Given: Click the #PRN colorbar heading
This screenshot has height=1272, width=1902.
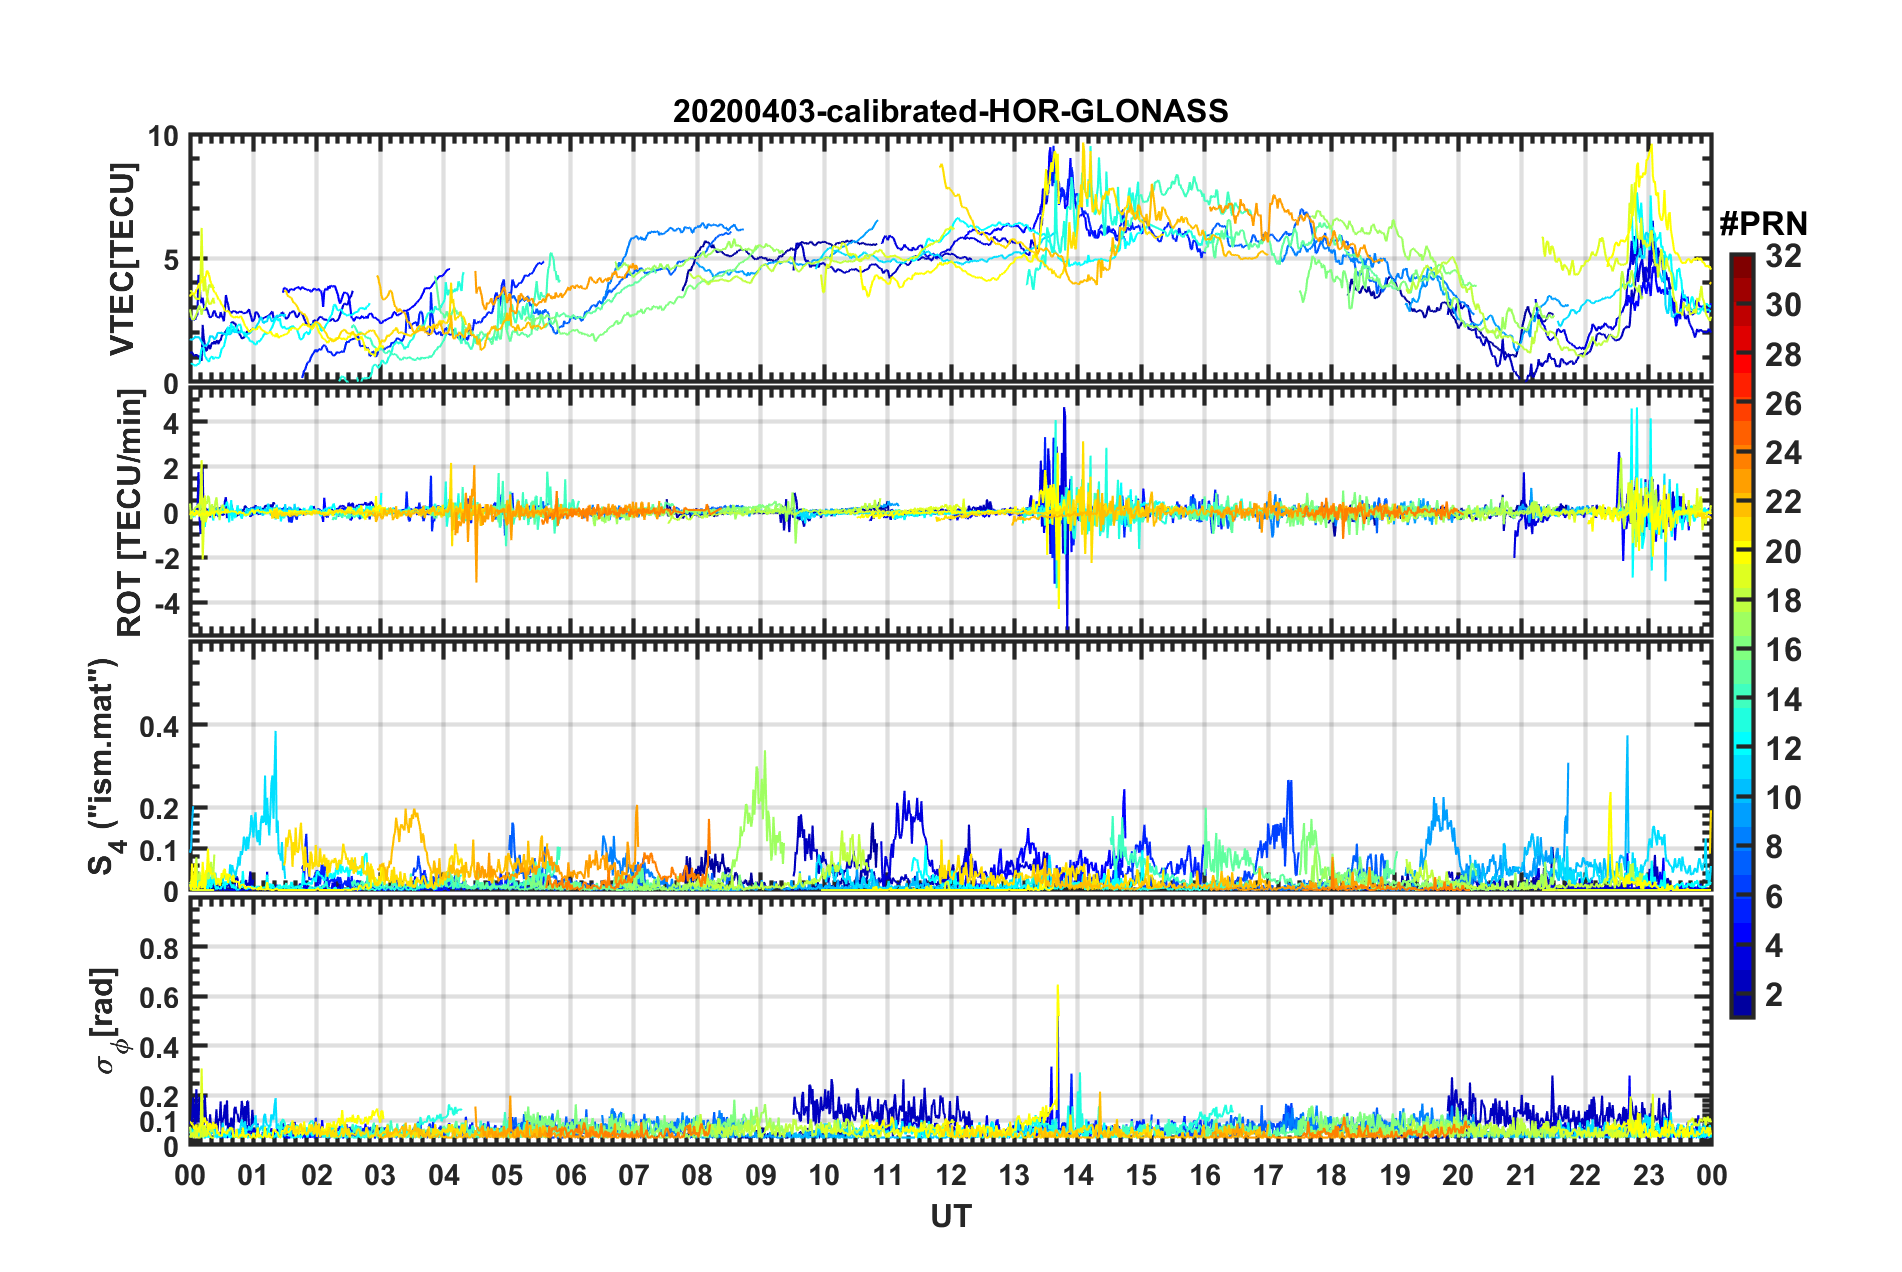Looking at the screenshot, I should click(x=1763, y=224).
